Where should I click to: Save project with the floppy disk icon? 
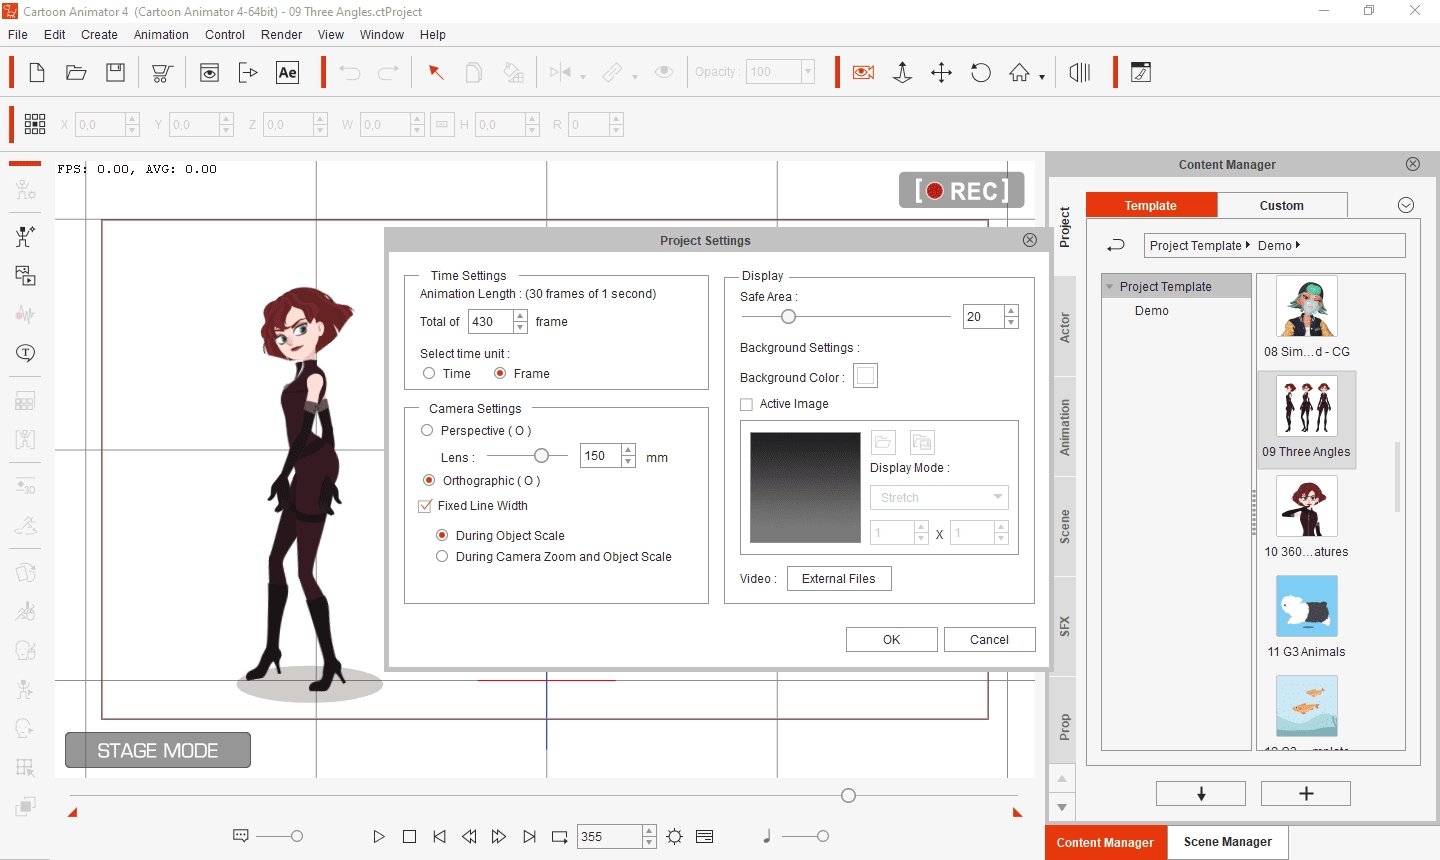pos(116,72)
